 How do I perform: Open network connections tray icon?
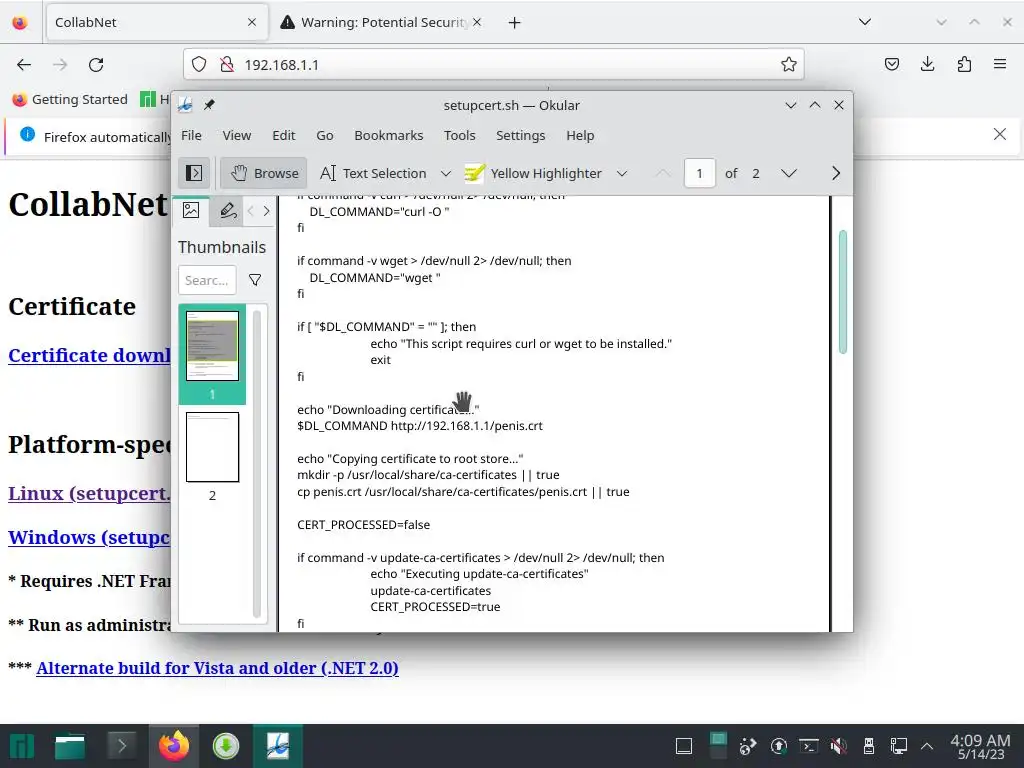point(899,746)
